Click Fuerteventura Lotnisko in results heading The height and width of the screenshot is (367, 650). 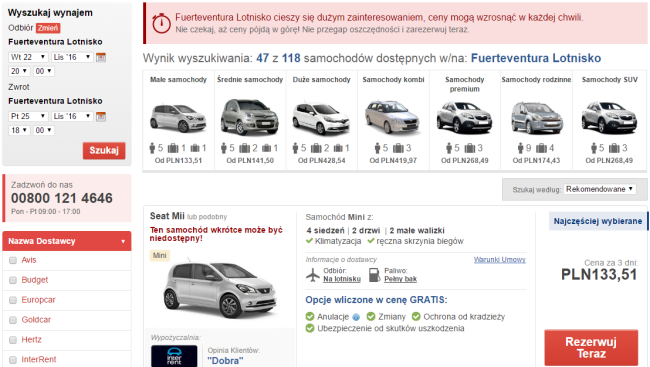pyautogui.click(x=536, y=58)
